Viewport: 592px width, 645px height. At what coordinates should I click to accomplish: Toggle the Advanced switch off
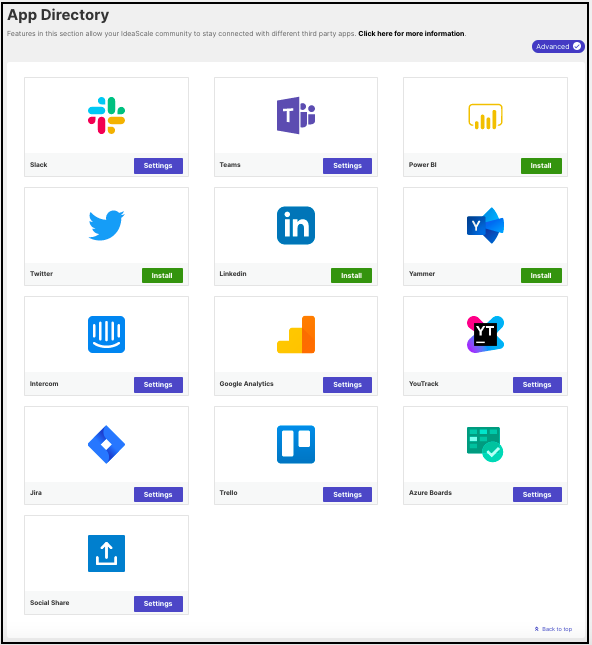(x=558, y=46)
